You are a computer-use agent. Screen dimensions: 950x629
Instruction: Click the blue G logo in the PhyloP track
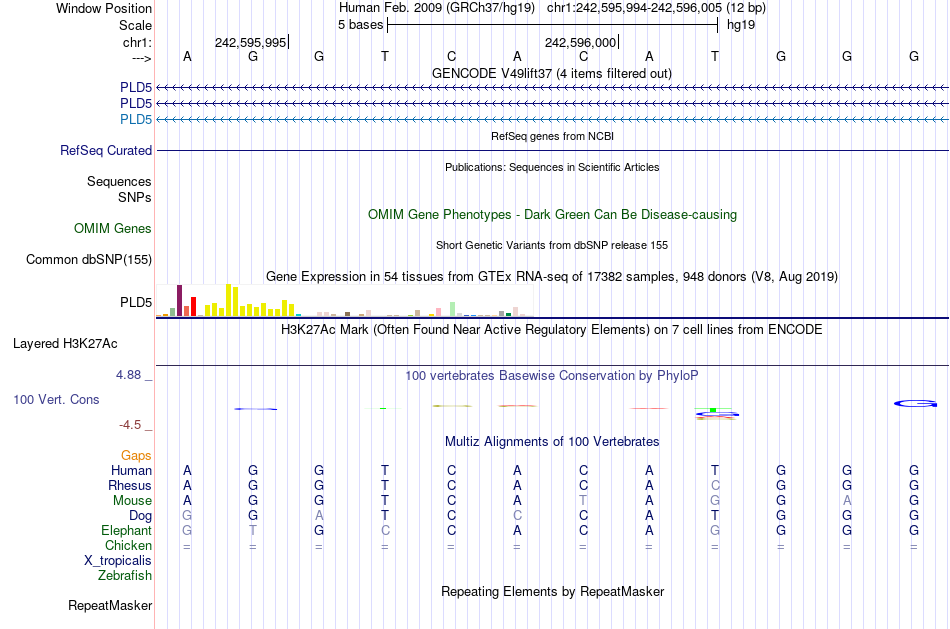[x=915, y=403]
